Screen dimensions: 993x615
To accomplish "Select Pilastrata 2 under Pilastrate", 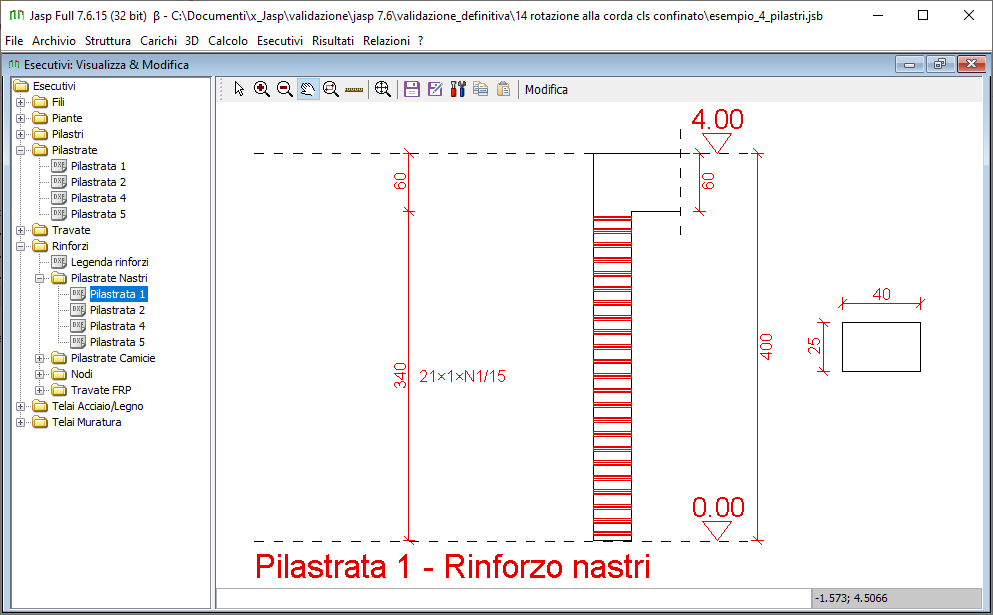I will coord(98,182).
